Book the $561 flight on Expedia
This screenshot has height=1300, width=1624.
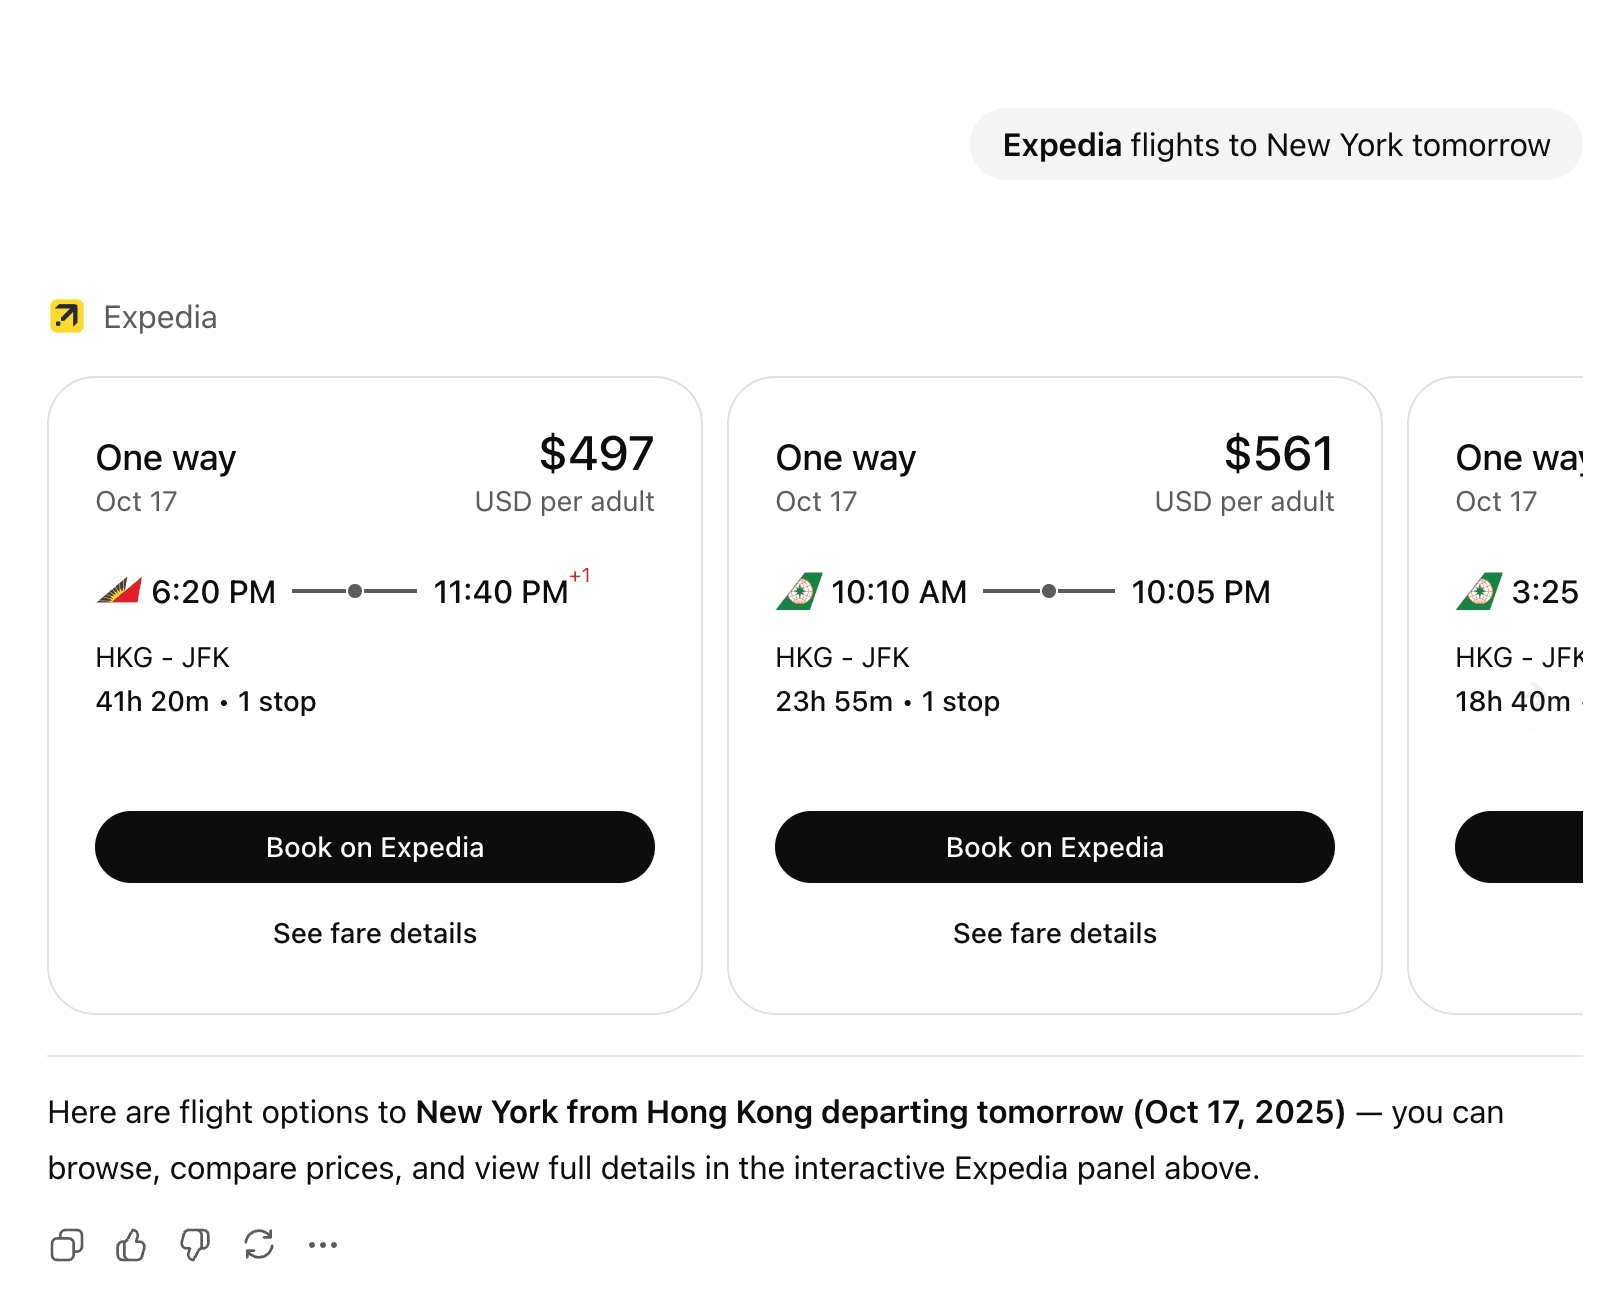tap(1055, 847)
